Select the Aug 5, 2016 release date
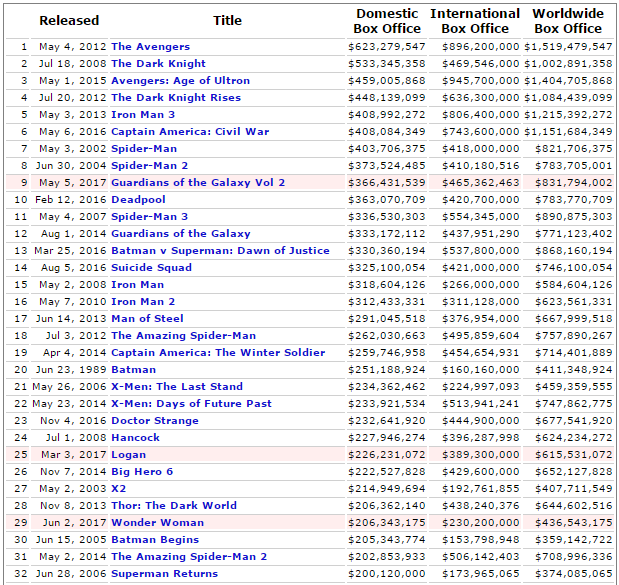This screenshot has width=619, height=585. (x=74, y=267)
